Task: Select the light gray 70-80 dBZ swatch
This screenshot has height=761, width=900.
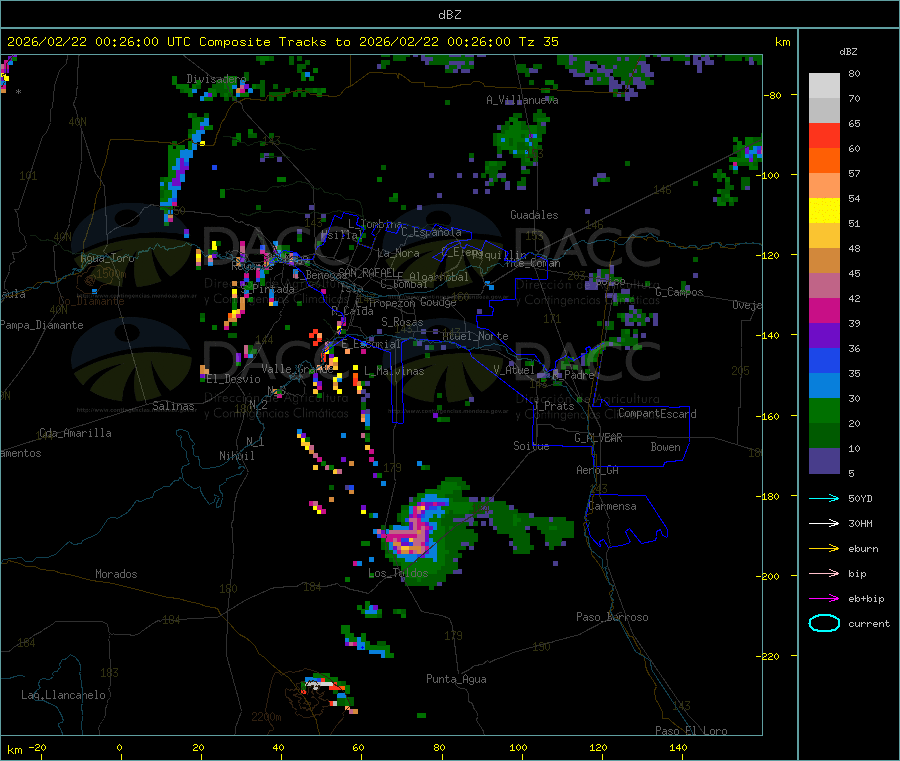Action: 824,86
